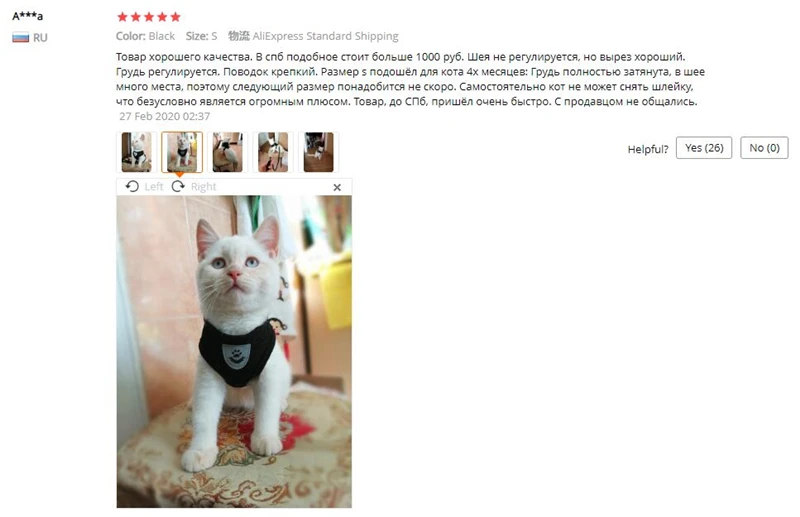Screen dimensions: 800x517
Task: Click the Left rotate label
Action: tap(154, 187)
